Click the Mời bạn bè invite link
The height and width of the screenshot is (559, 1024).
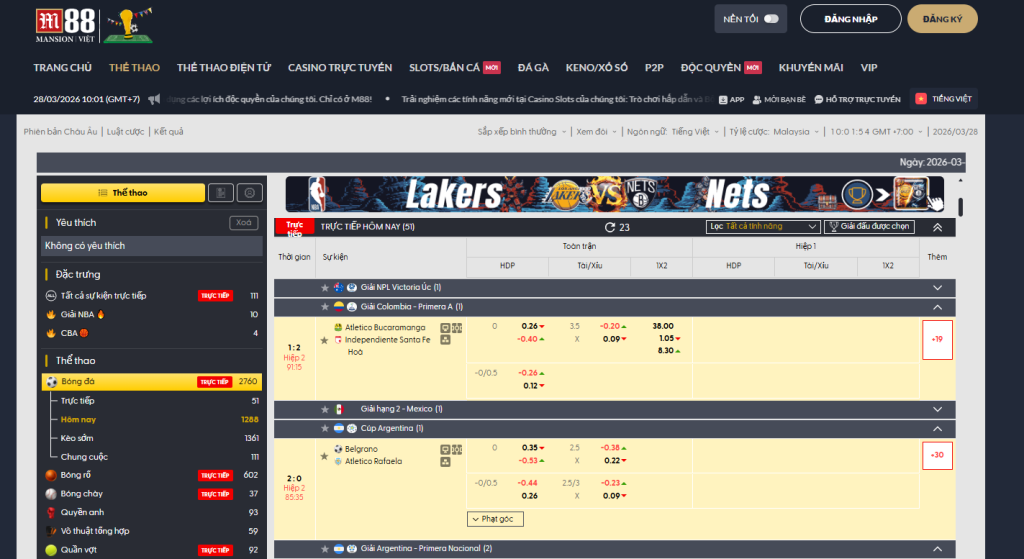point(779,99)
